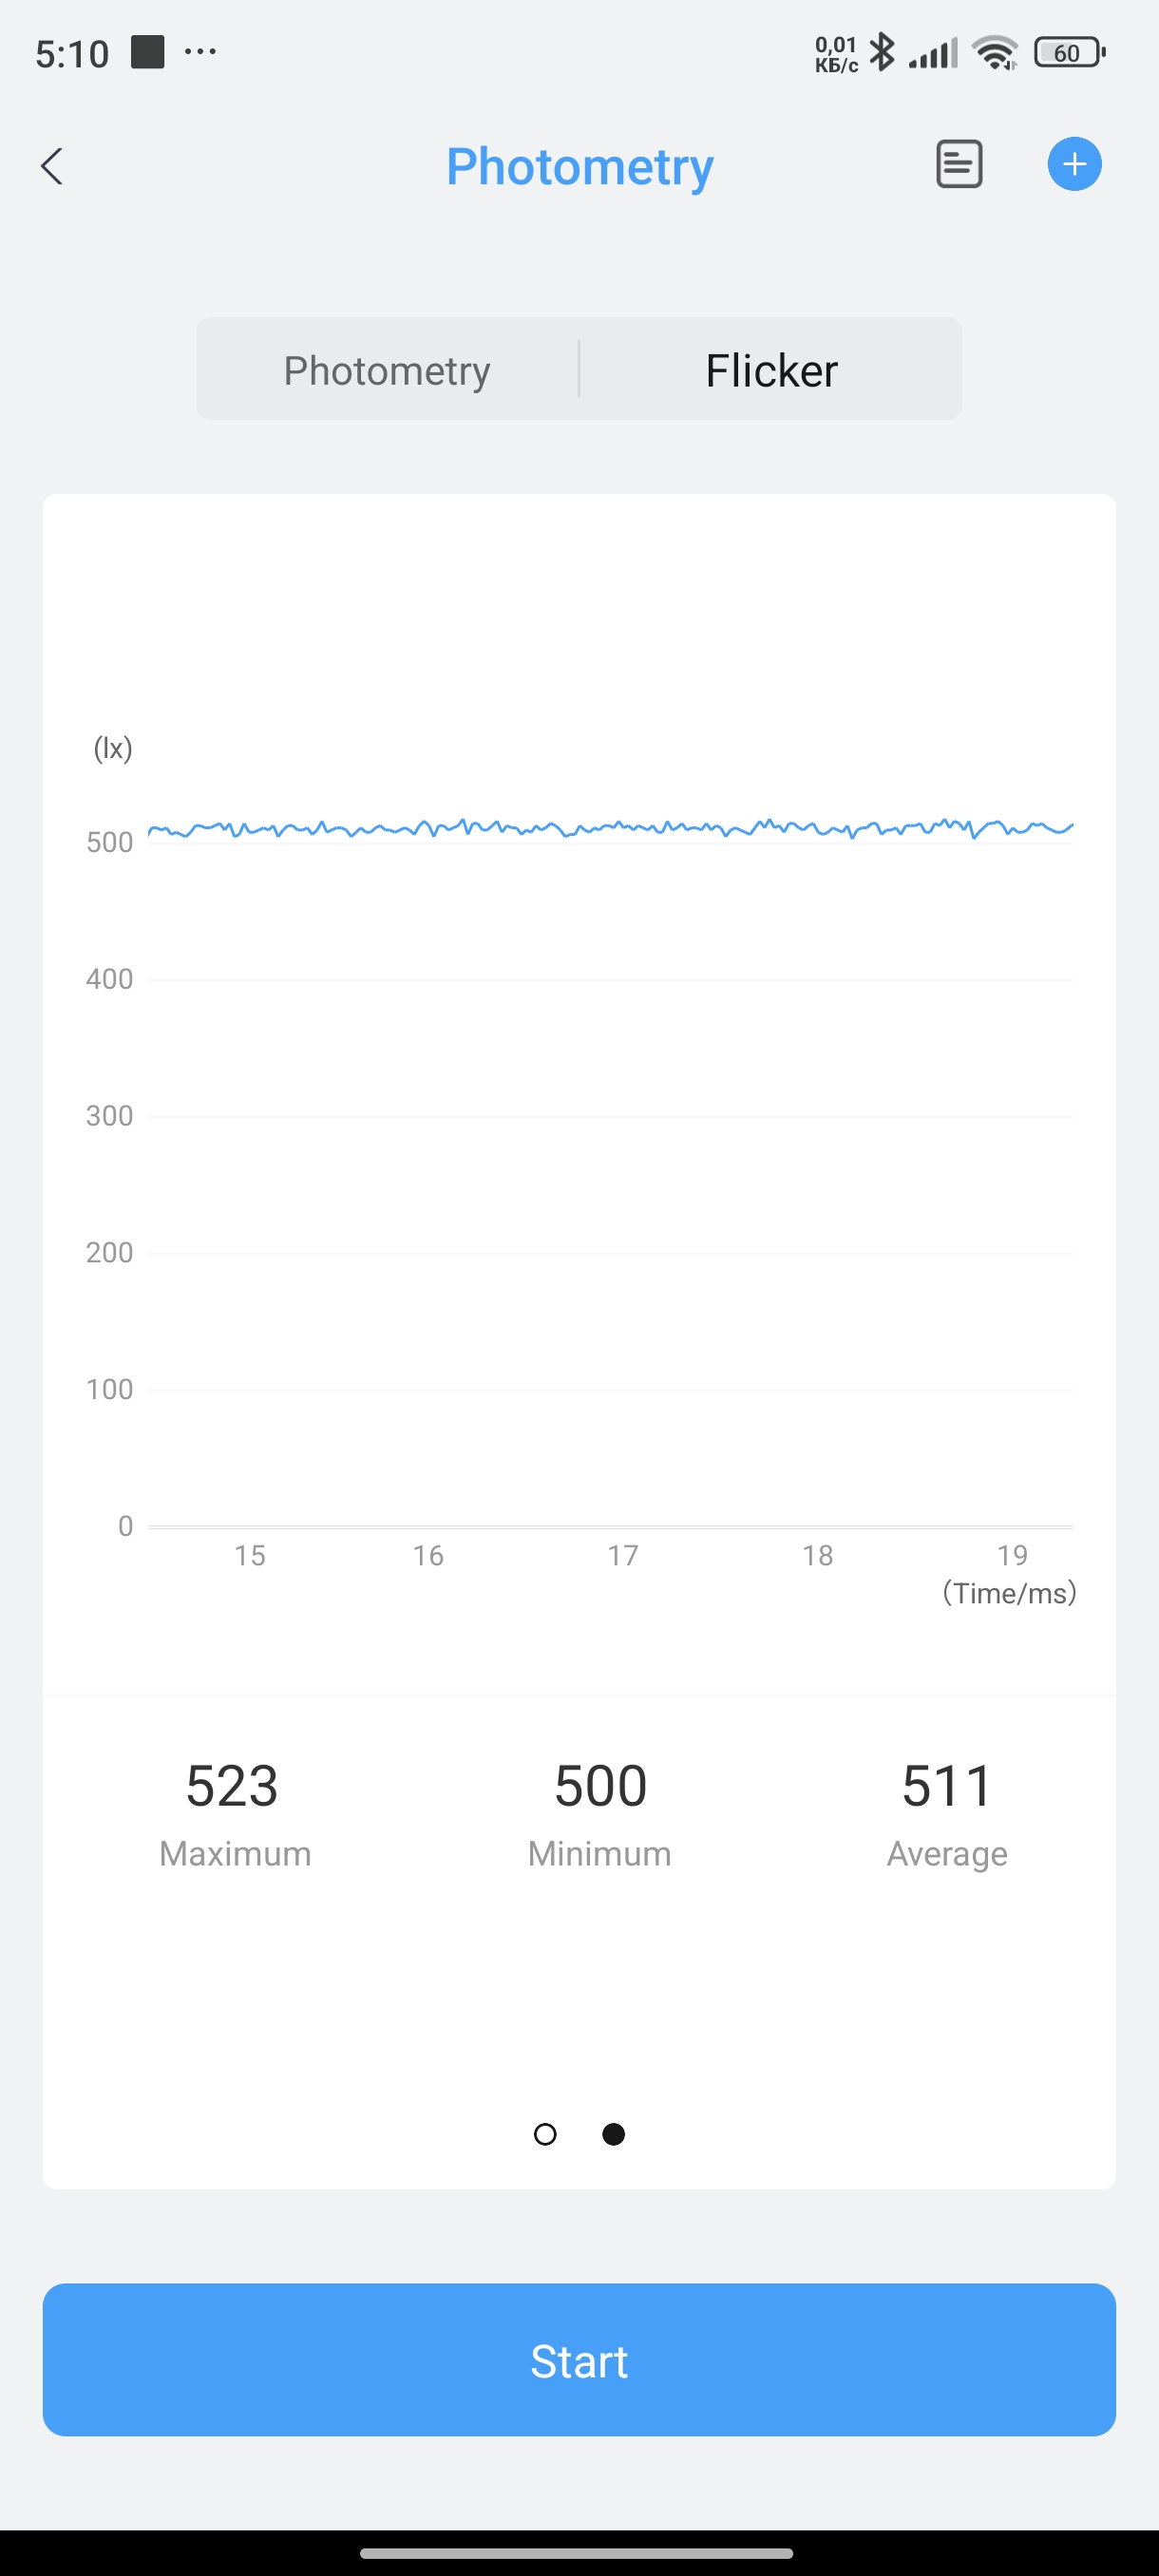The width and height of the screenshot is (1159, 2576).
Task: Select the Flicker tab
Action: (771, 370)
